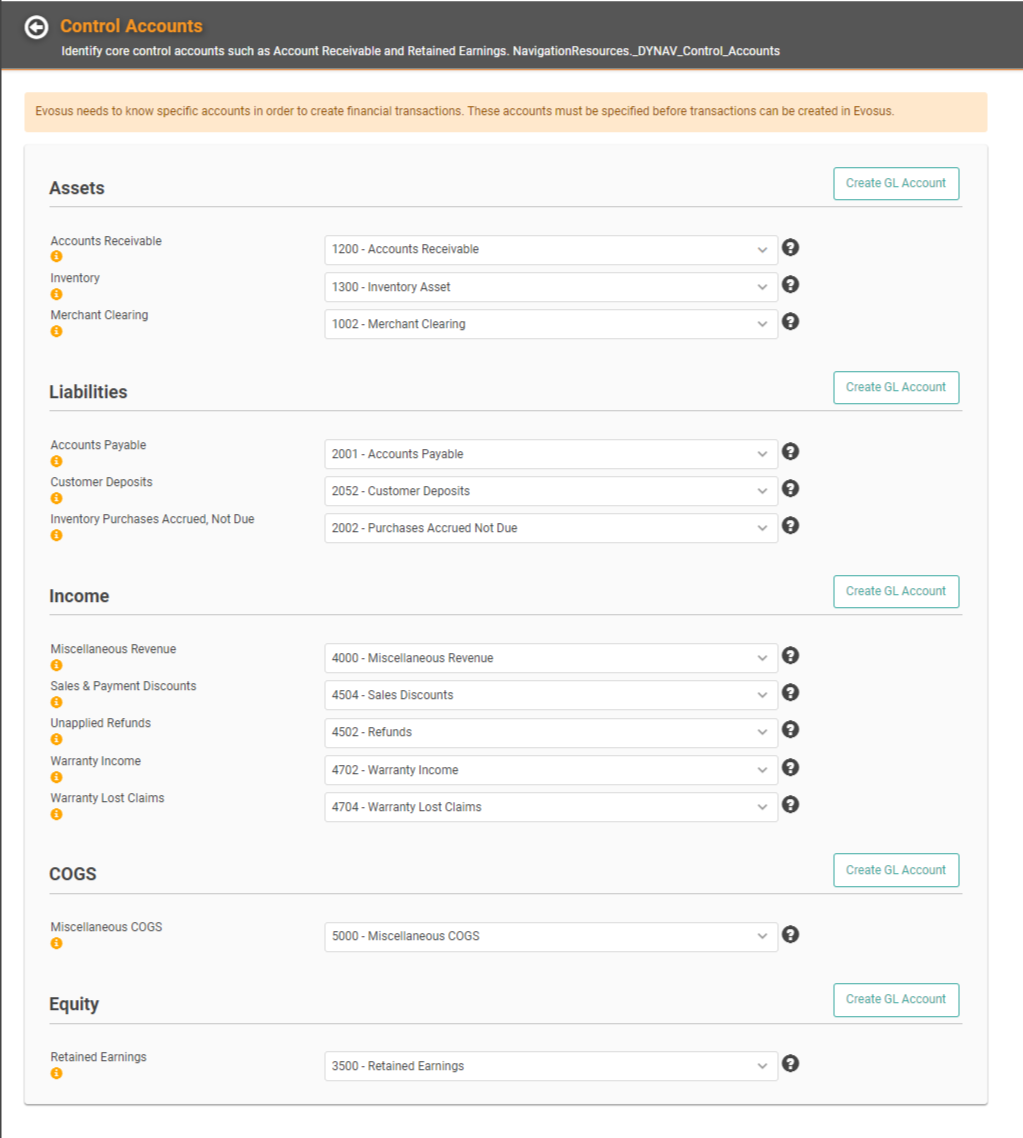This screenshot has height=1138, width=1023.
Task: Expand the 1300 - Inventory Asset dropdown
Action: pos(551,287)
